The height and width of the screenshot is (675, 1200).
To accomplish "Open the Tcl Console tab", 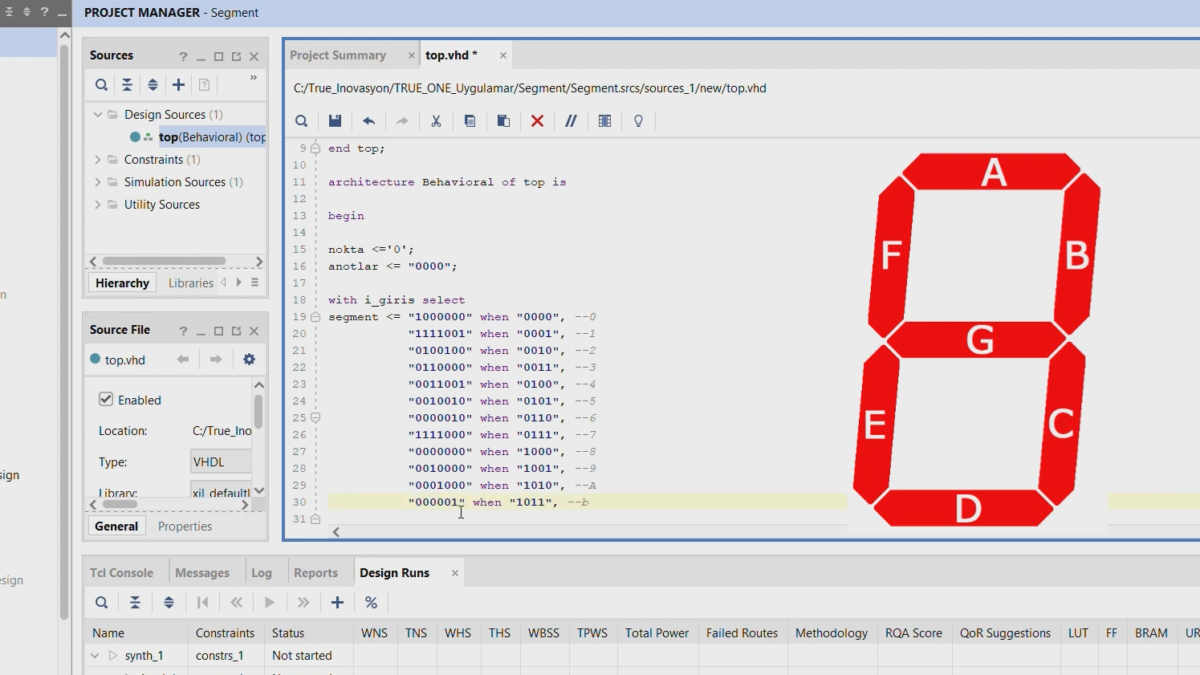I will (122, 573).
